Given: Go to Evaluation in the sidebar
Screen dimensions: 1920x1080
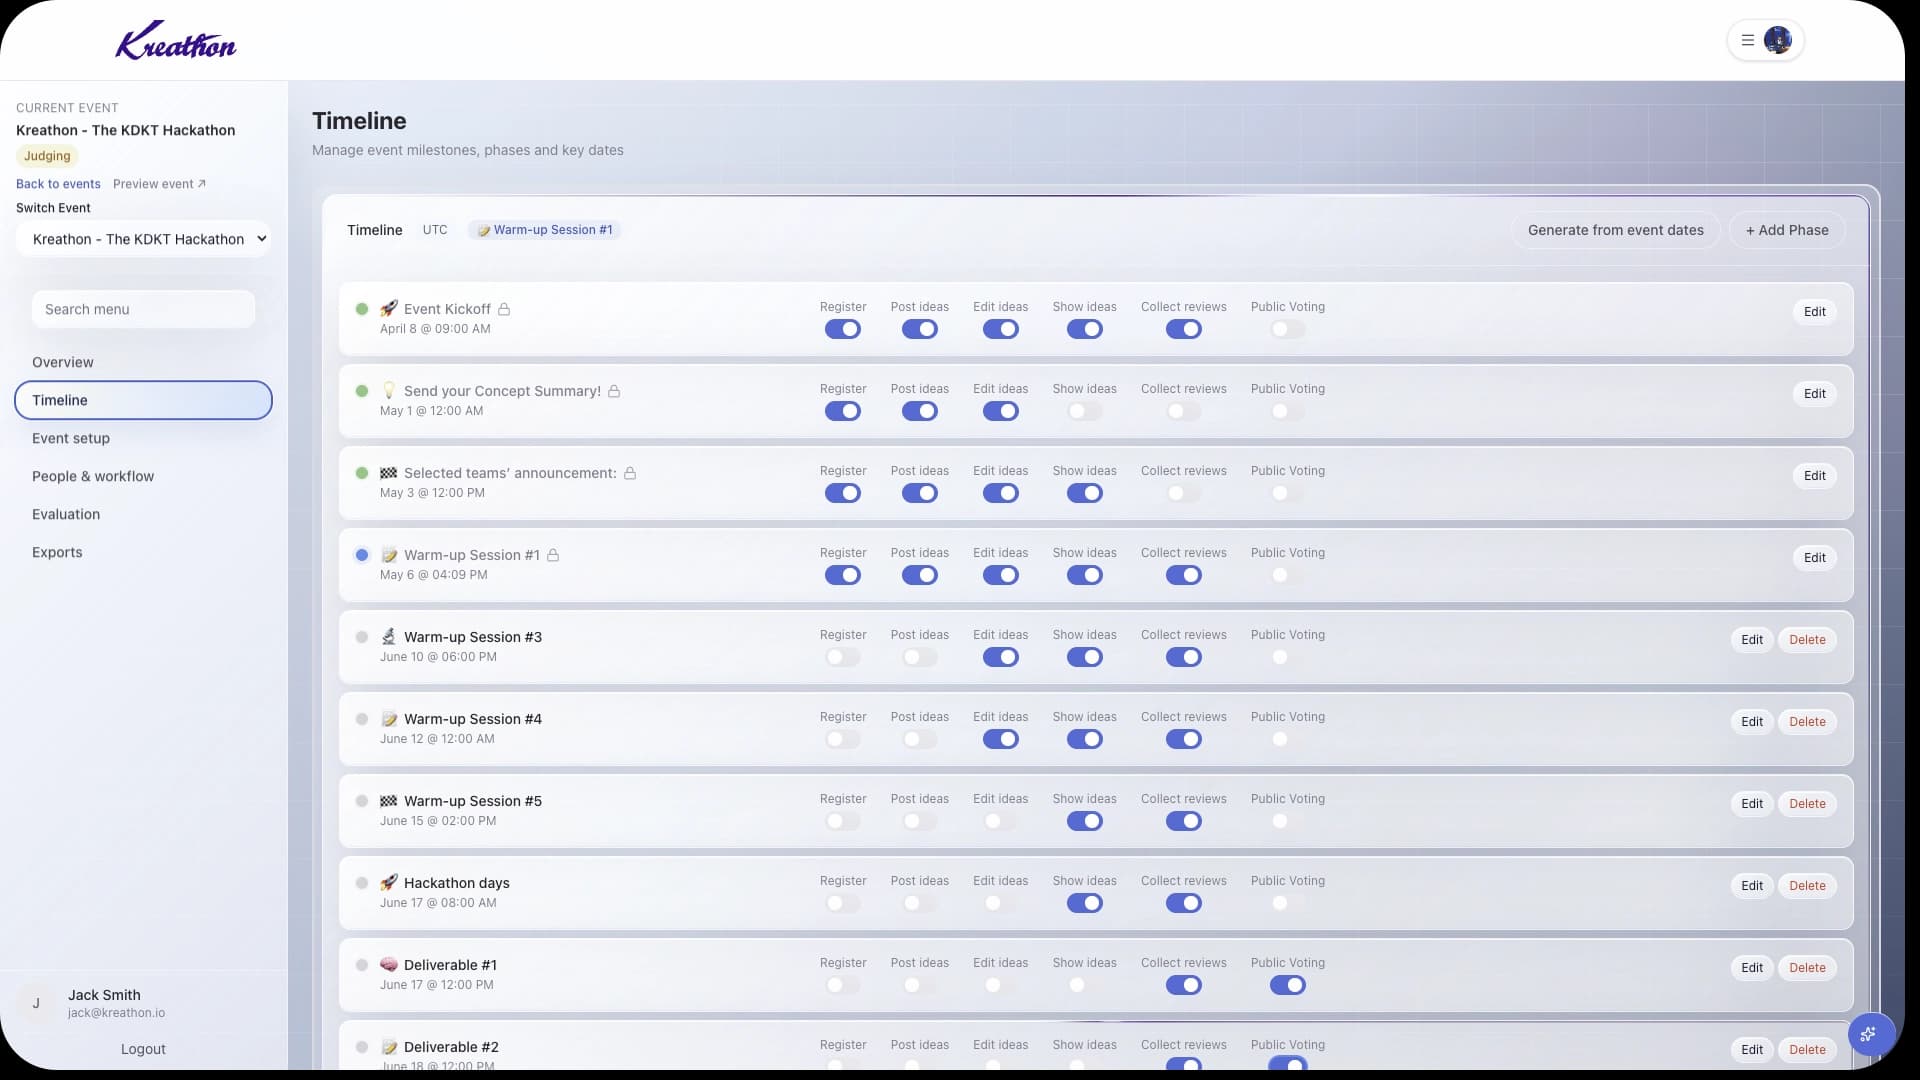Looking at the screenshot, I should 143,514.
